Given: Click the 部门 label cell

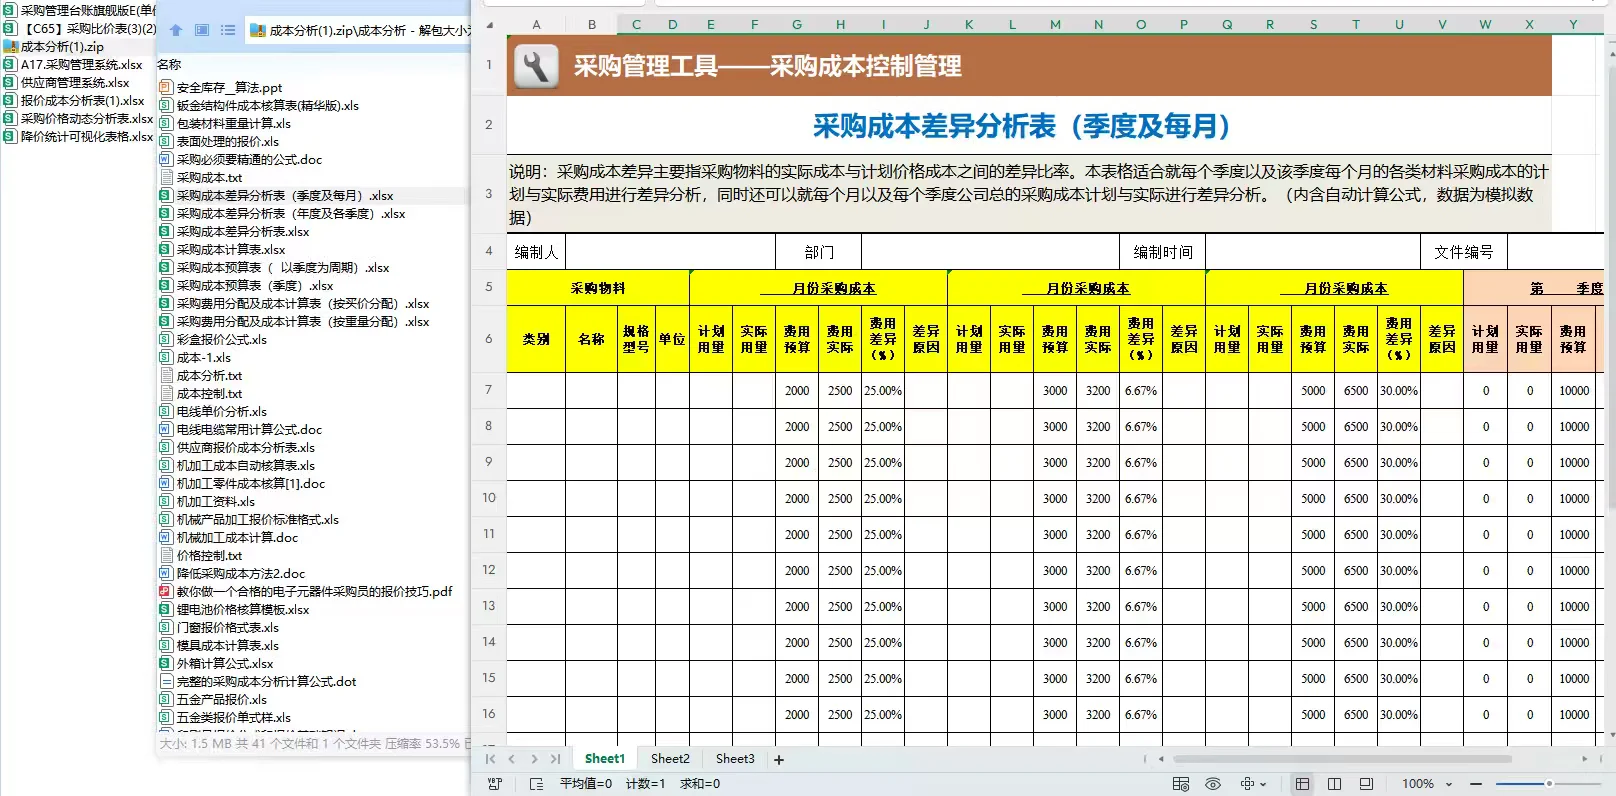Looking at the screenshot, I should 818,252.
